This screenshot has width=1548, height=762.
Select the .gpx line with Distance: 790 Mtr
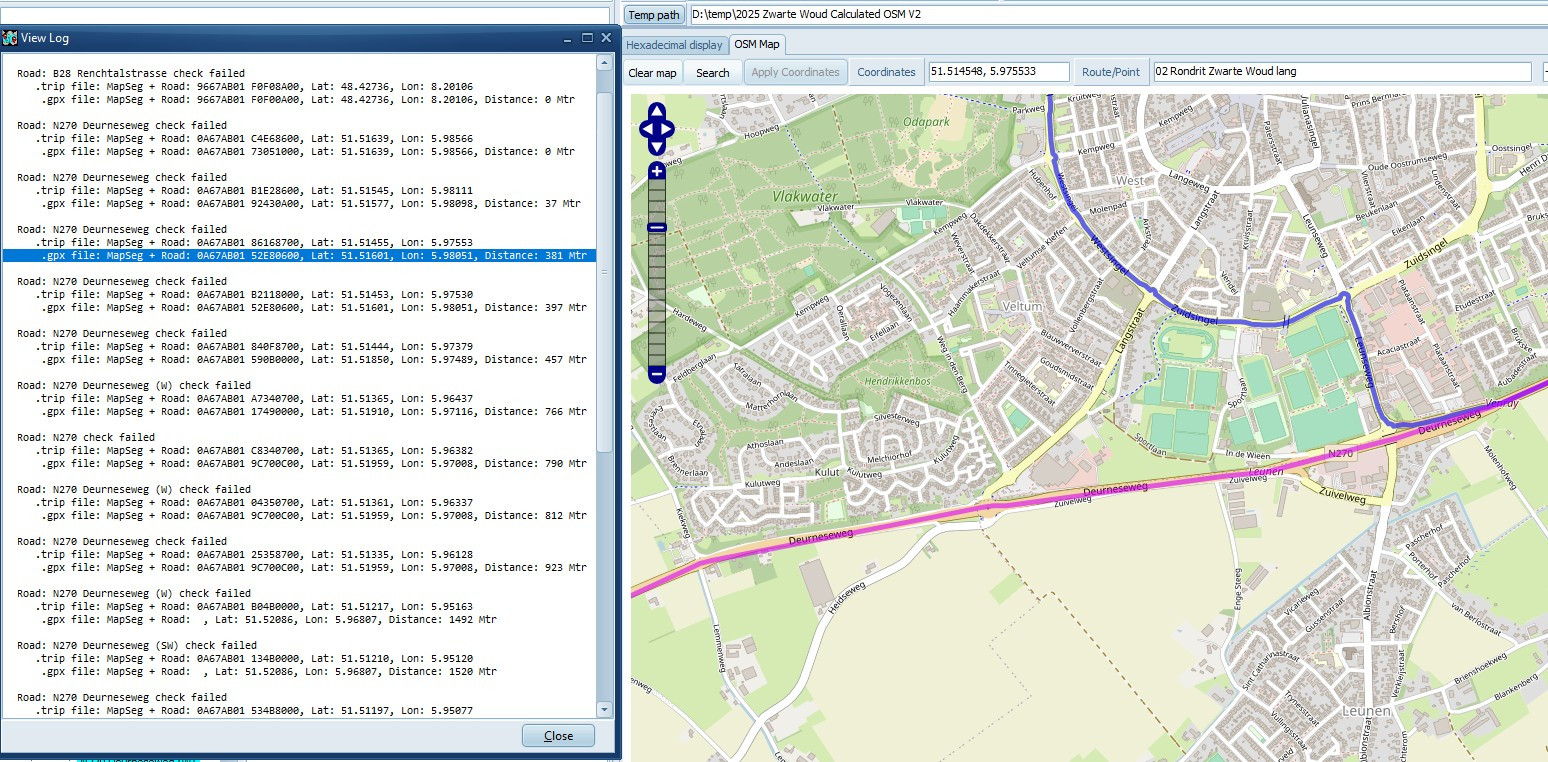pyautogui.click(x=314, y=464)
